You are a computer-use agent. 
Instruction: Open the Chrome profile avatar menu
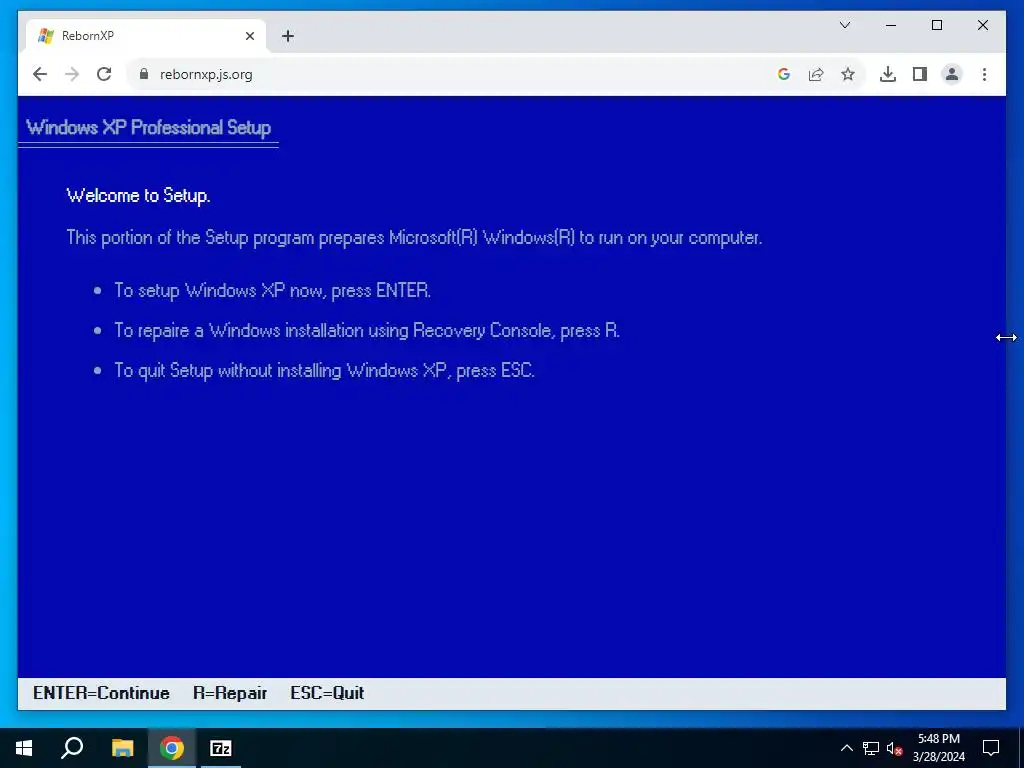tap(952, 74)
